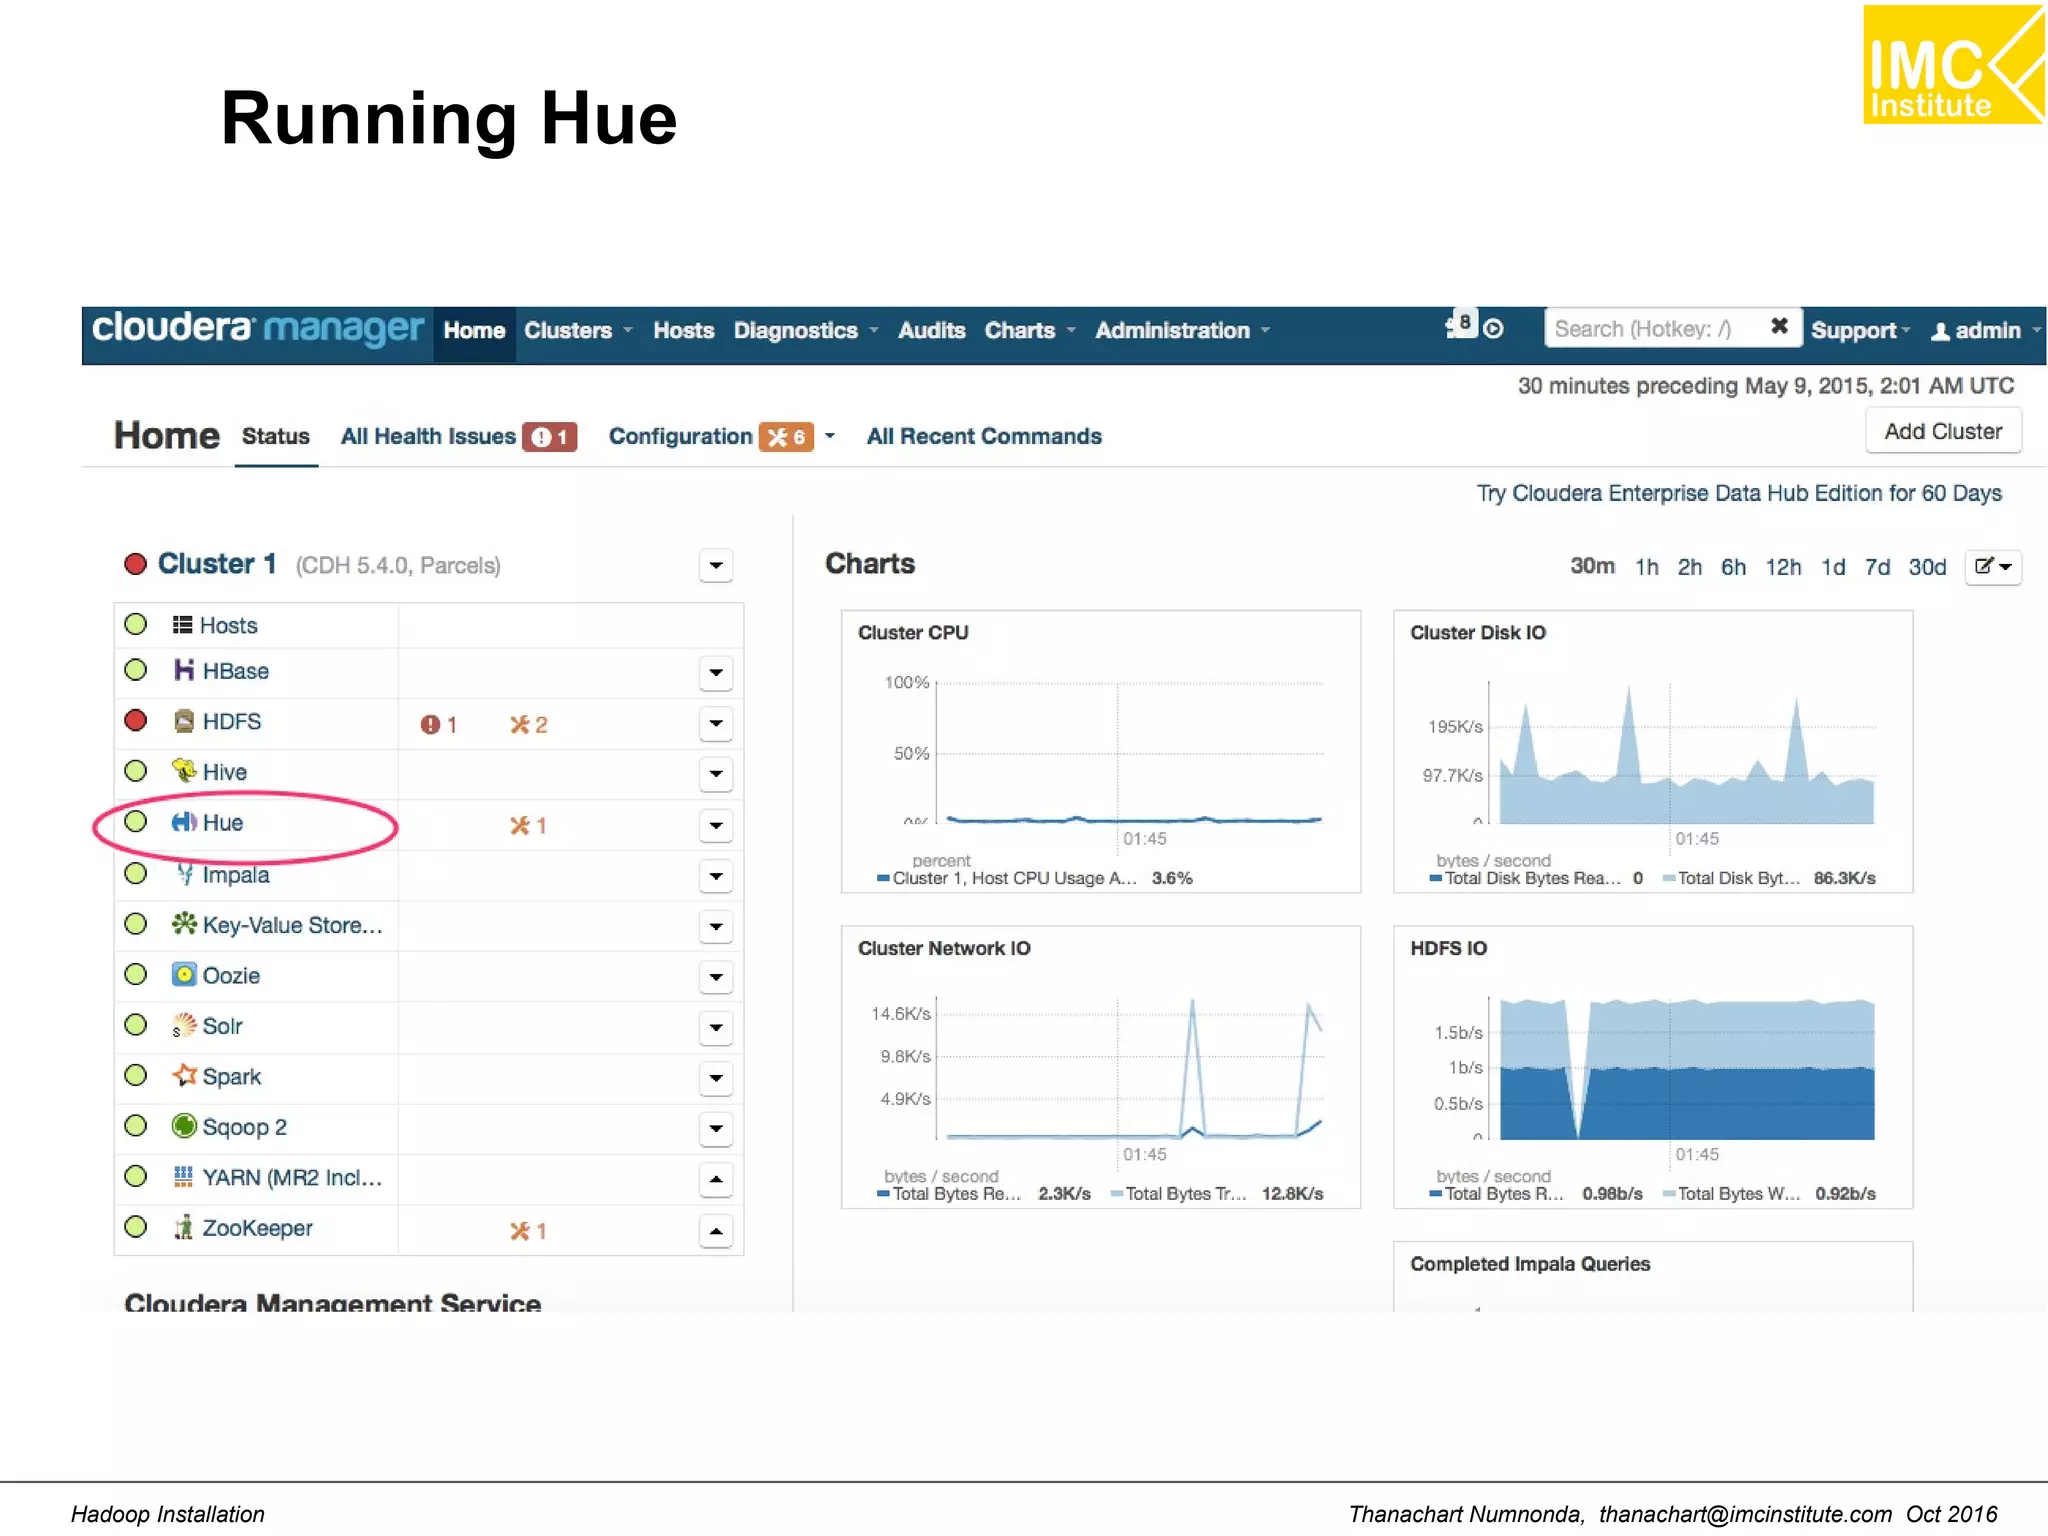Open the Audits page
This screenshot has width=2048, height=1536.
932,331
